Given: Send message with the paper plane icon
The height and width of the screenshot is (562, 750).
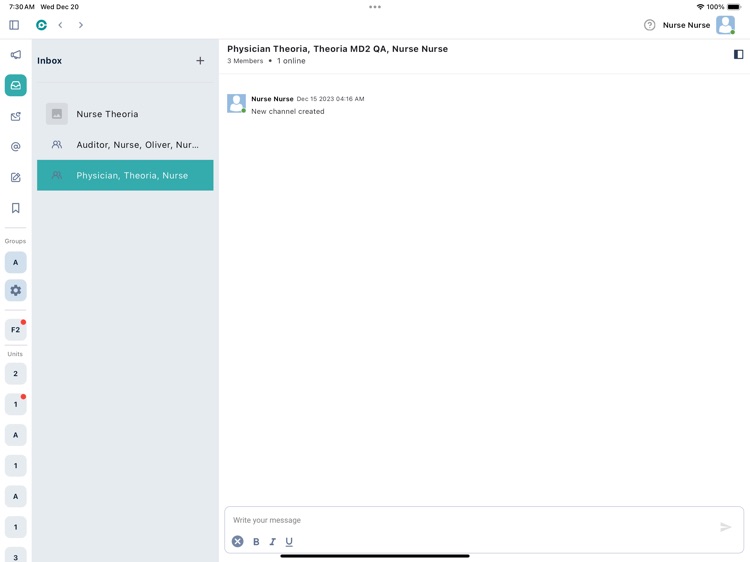Looking at the screenshot, I should [x=726, y=527].
